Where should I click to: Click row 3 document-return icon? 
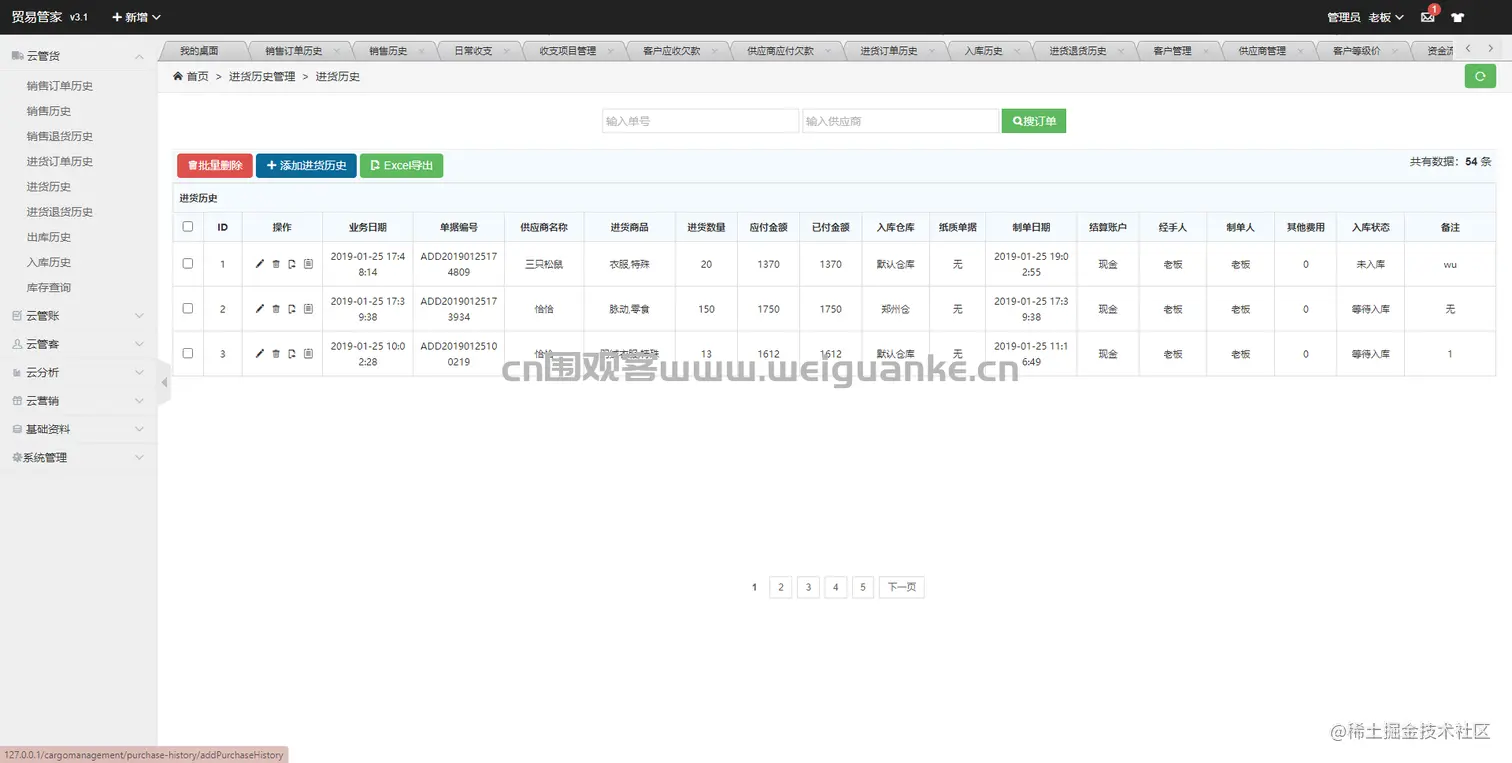pos(292,353)
